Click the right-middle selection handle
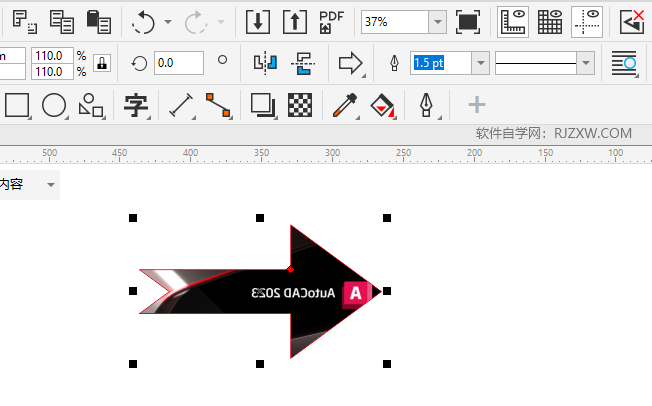This screenshot has width=652, height=406. click(x=387, y=291)
